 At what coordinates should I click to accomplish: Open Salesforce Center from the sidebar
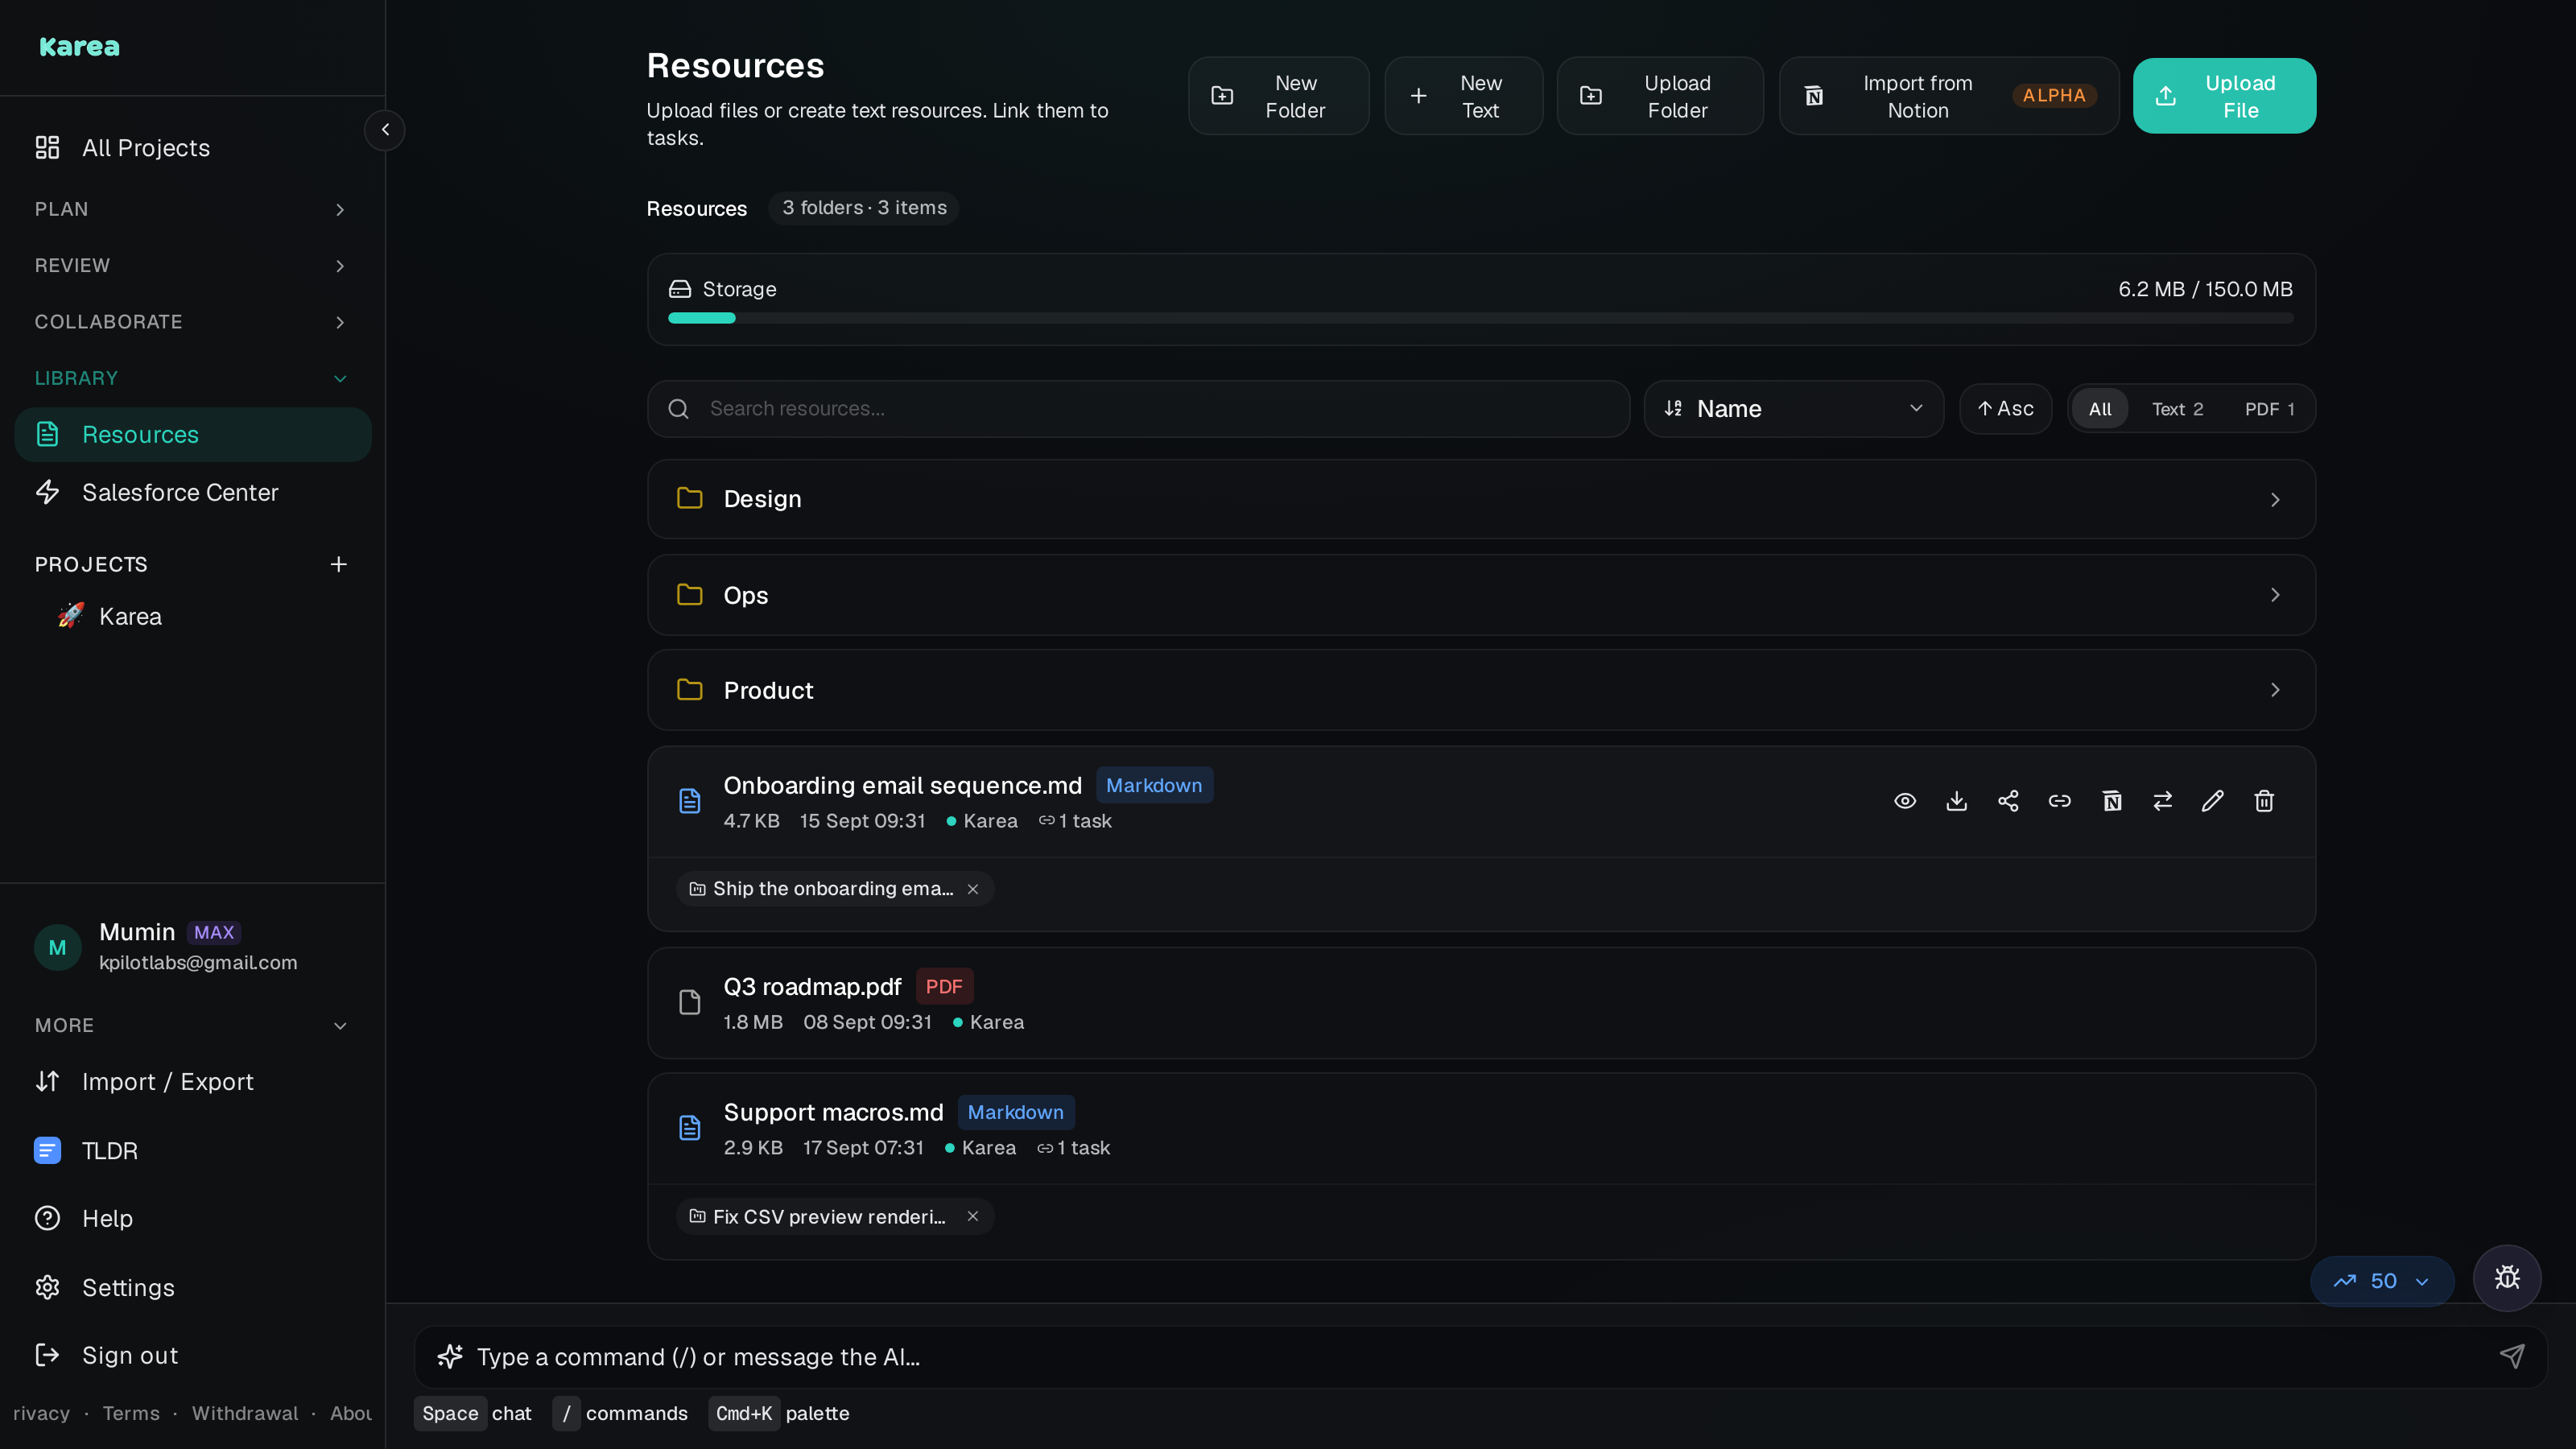point(192,492)
